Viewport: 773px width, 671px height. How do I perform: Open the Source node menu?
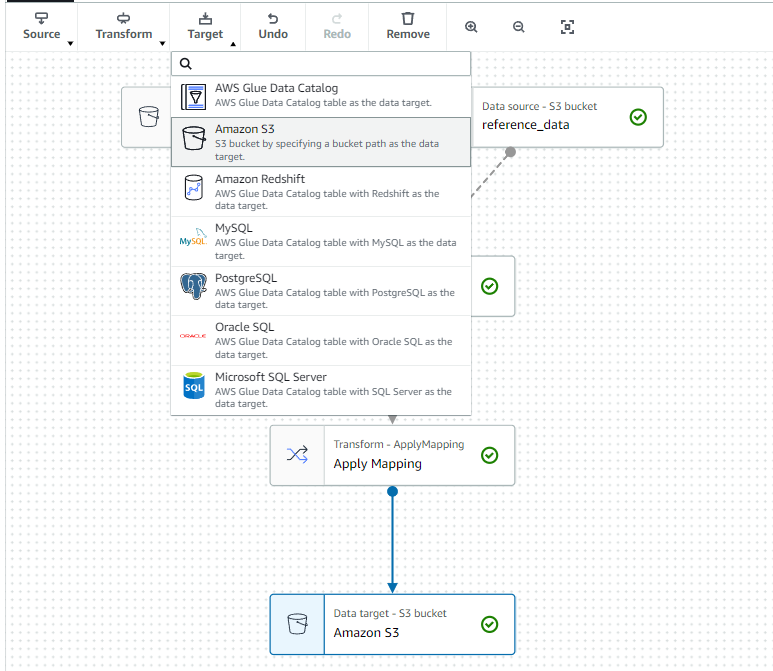point(41,27)
